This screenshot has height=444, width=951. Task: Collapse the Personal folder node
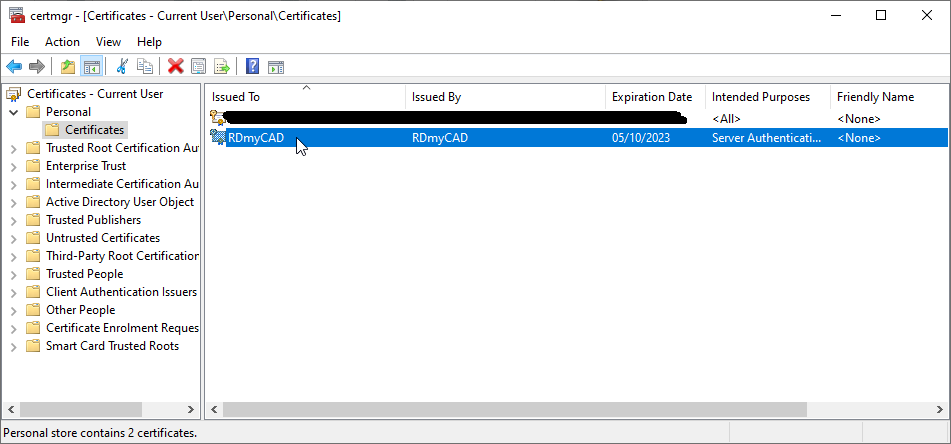(13, 112)
